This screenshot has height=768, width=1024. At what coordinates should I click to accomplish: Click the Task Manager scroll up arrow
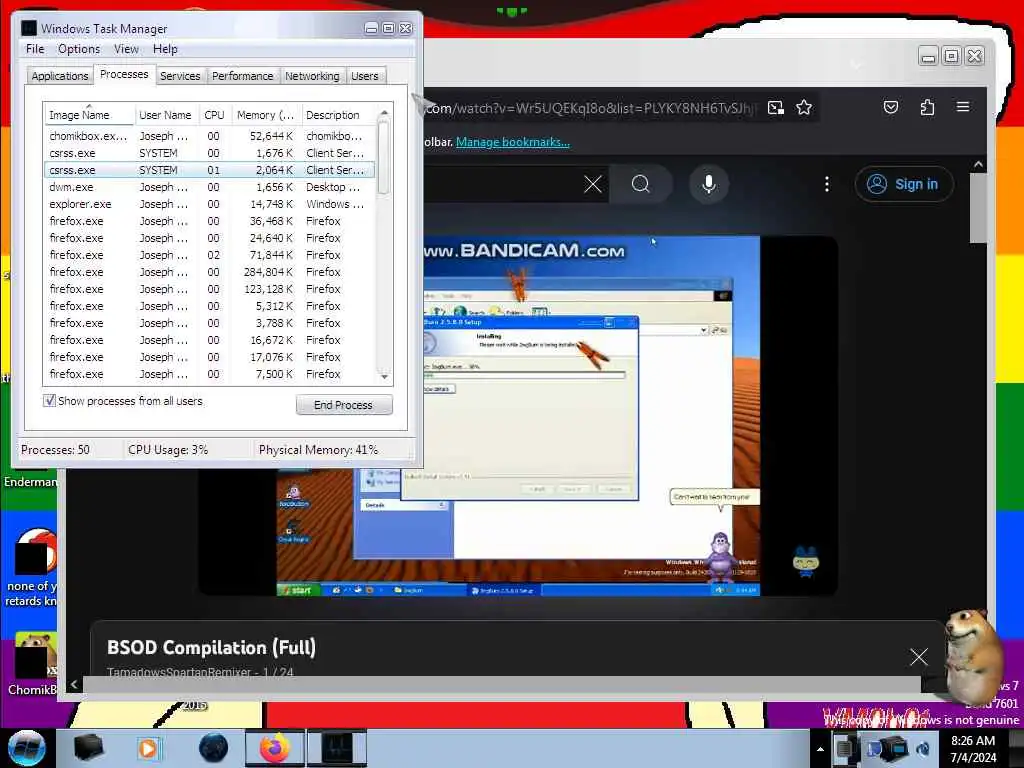click(384, 114)
